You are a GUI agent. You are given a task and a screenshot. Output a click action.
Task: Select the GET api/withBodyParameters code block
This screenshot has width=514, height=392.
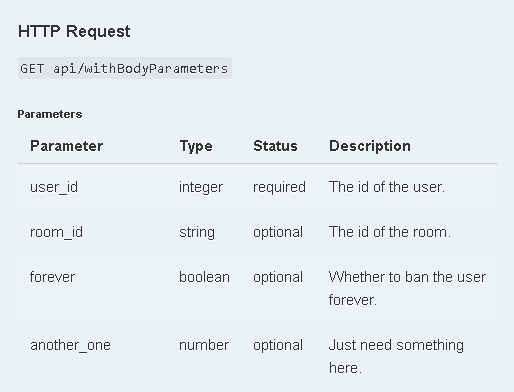click(125, 68)
